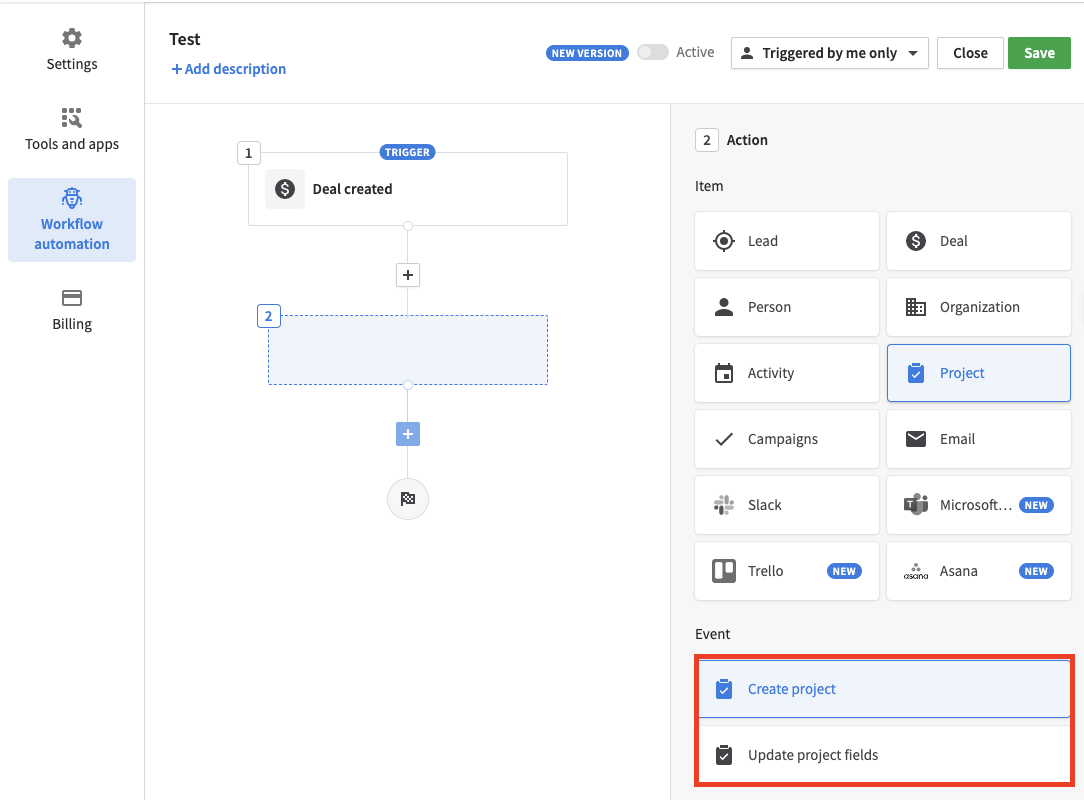Click Save to save the workflow

pos(1039,52)
